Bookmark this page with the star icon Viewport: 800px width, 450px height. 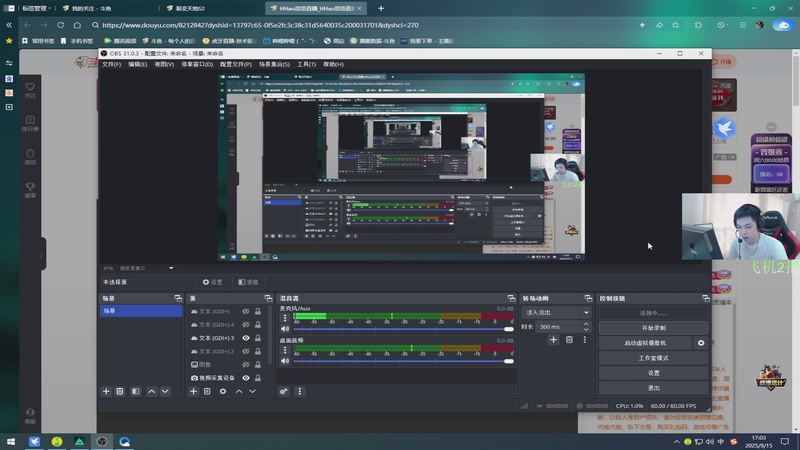tap(676, 25)
